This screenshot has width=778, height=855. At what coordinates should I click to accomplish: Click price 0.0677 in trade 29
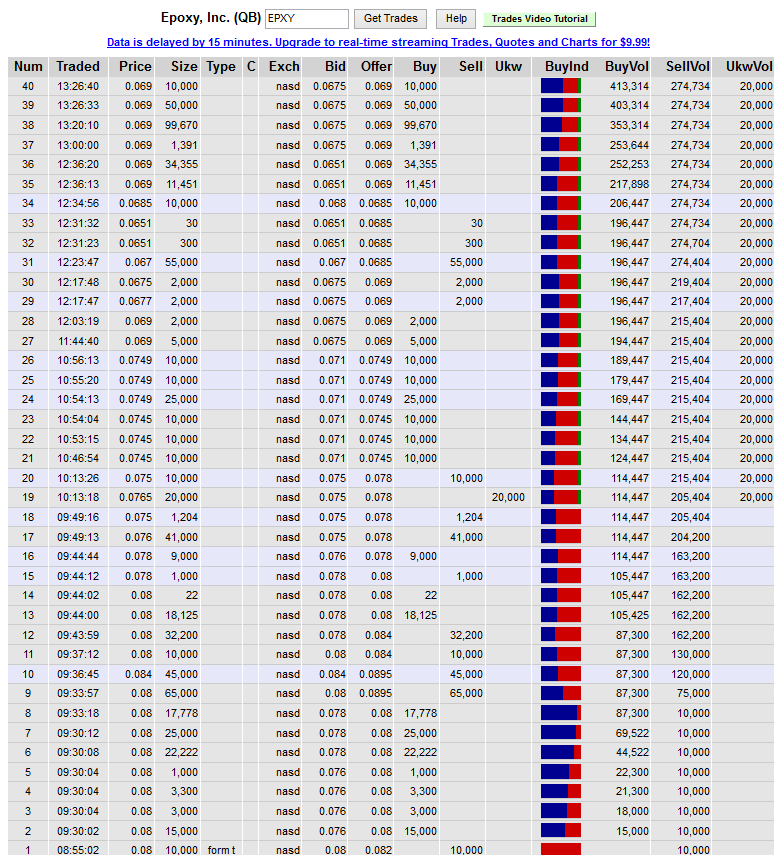(x=135, y=301)
